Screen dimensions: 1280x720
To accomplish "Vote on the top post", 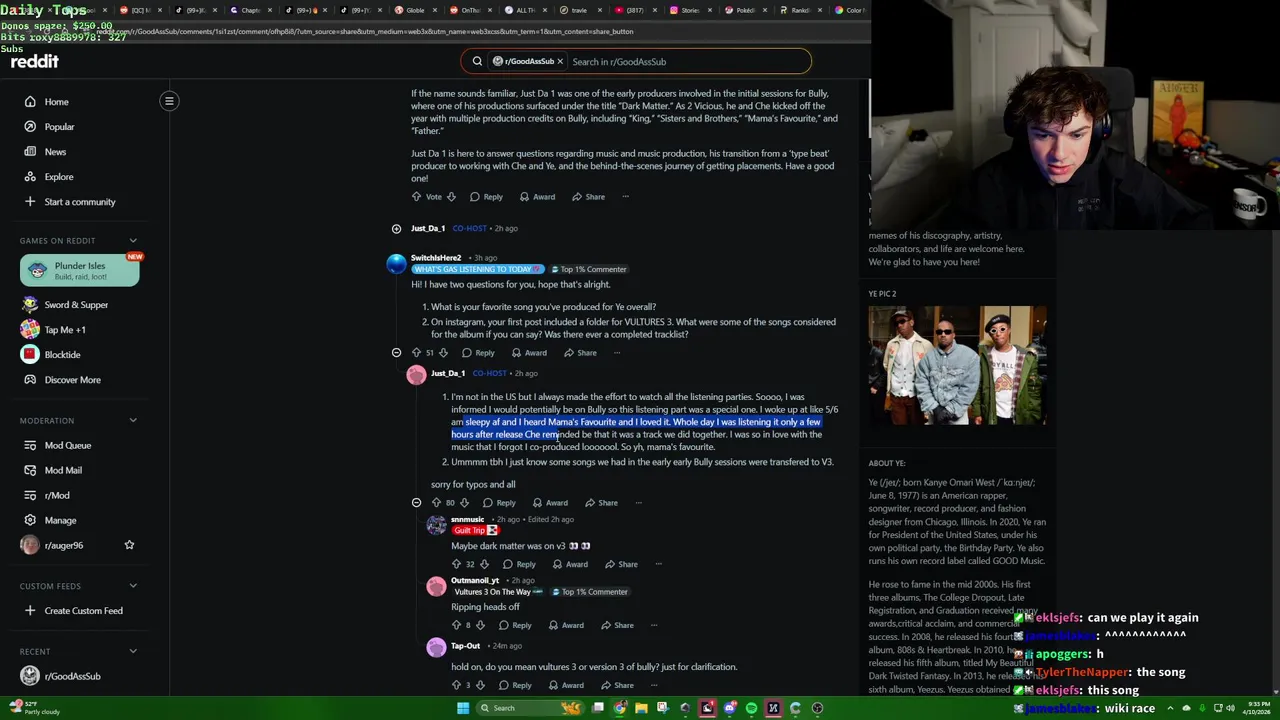I will click(x=433, y=197).
